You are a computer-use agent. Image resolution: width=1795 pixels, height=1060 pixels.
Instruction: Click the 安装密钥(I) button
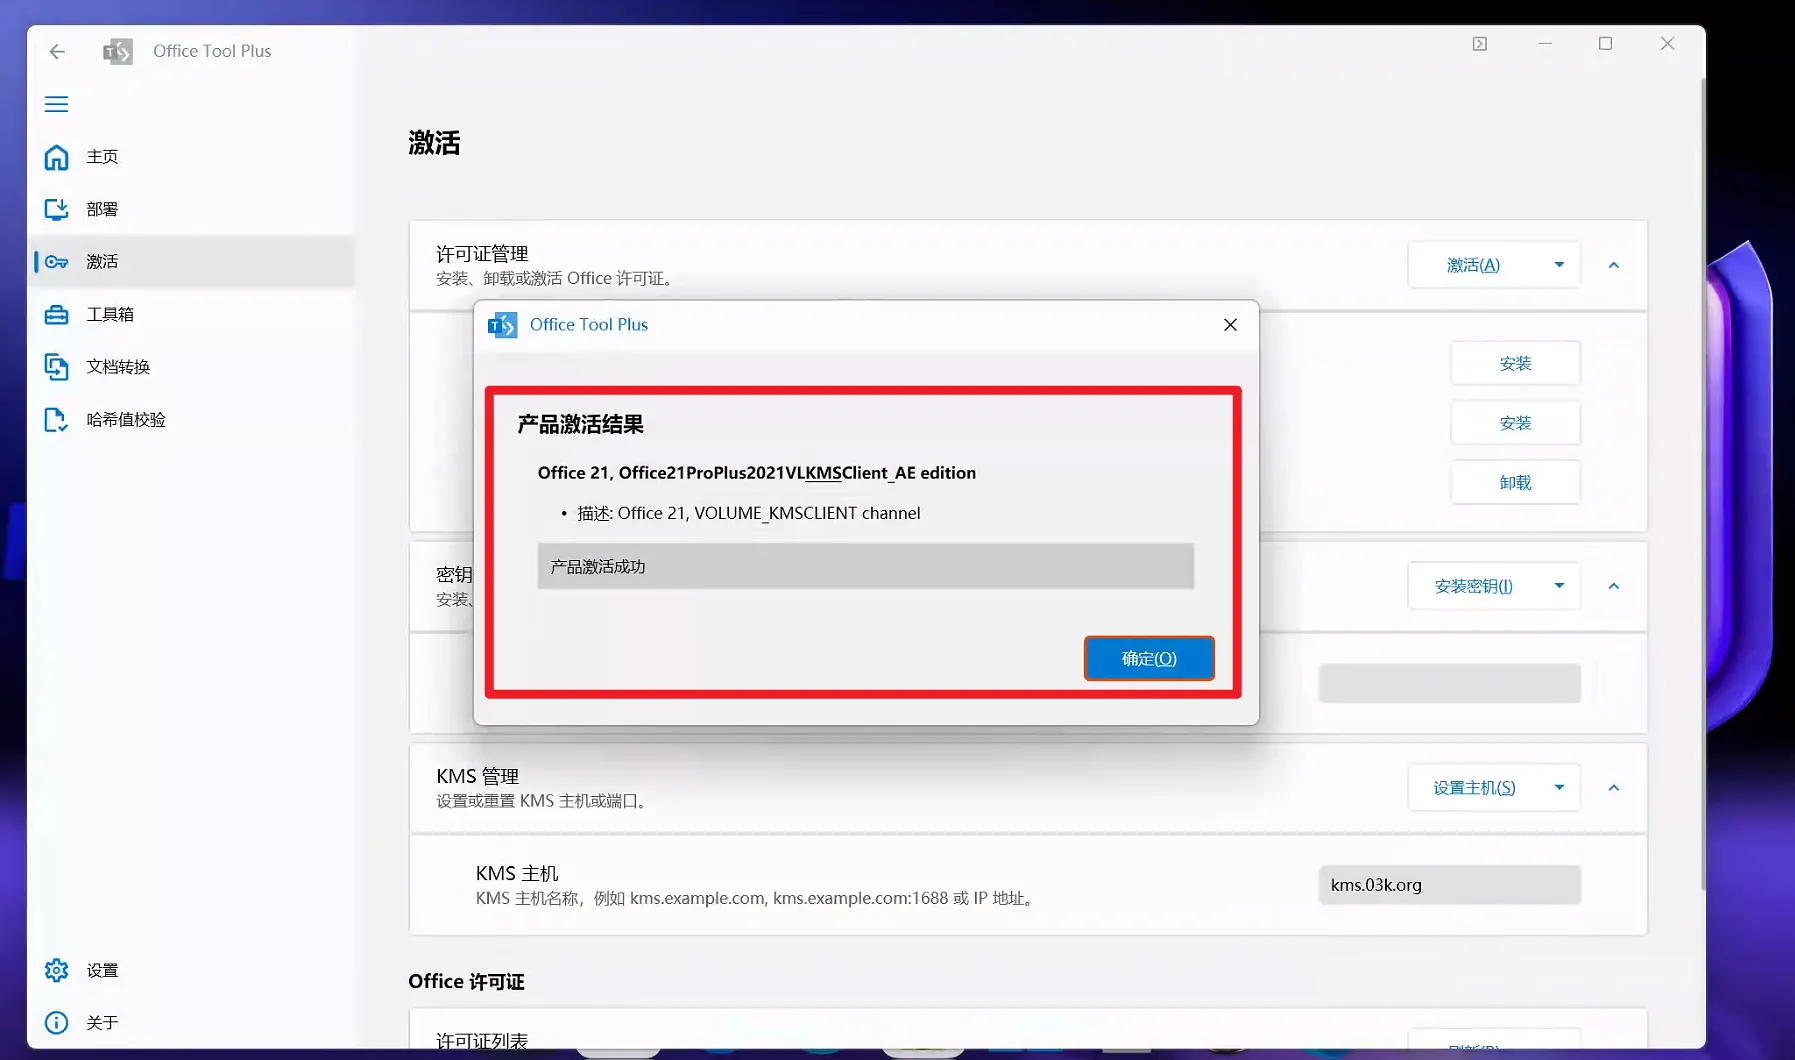[1473, 586]
